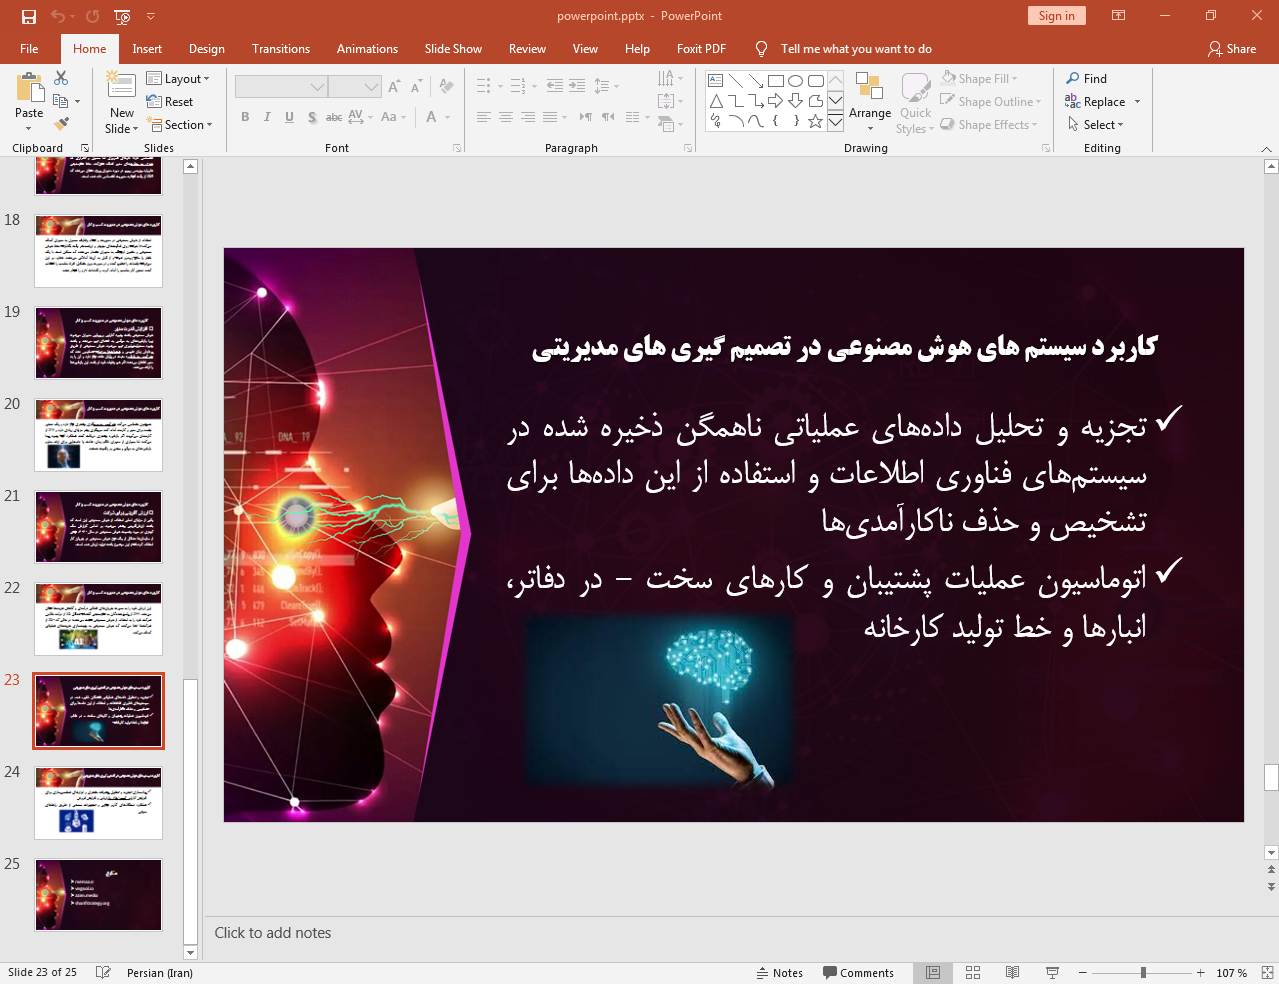This screenshot has width=1279, height=984.
Task: Click the Decrease List Level indent icon
Action: point(555,86)
